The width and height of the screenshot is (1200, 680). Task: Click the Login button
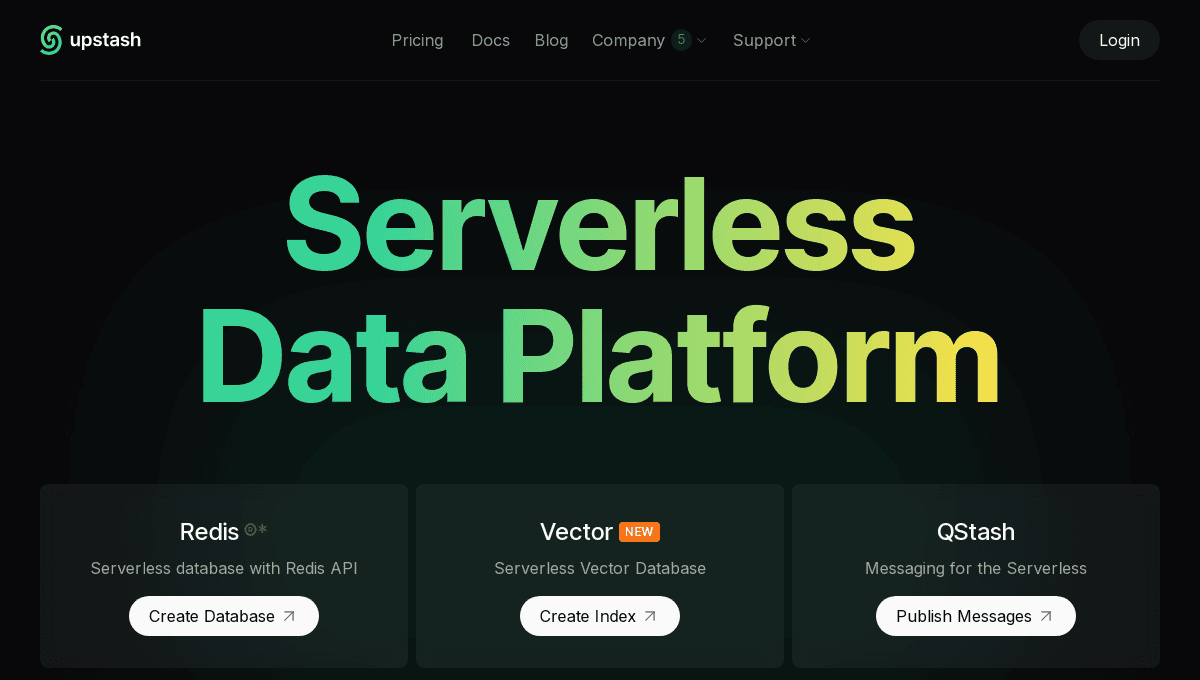point(1119,40)
